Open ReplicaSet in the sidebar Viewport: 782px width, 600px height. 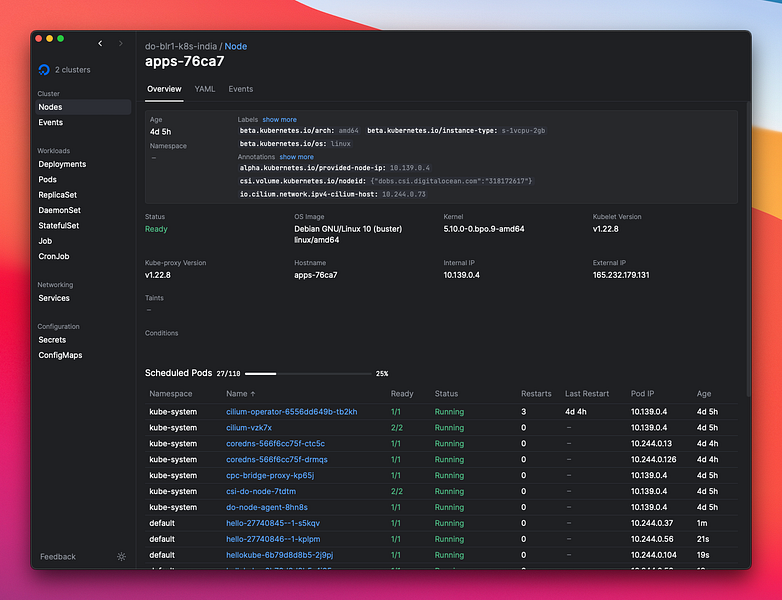click(58, 195)
